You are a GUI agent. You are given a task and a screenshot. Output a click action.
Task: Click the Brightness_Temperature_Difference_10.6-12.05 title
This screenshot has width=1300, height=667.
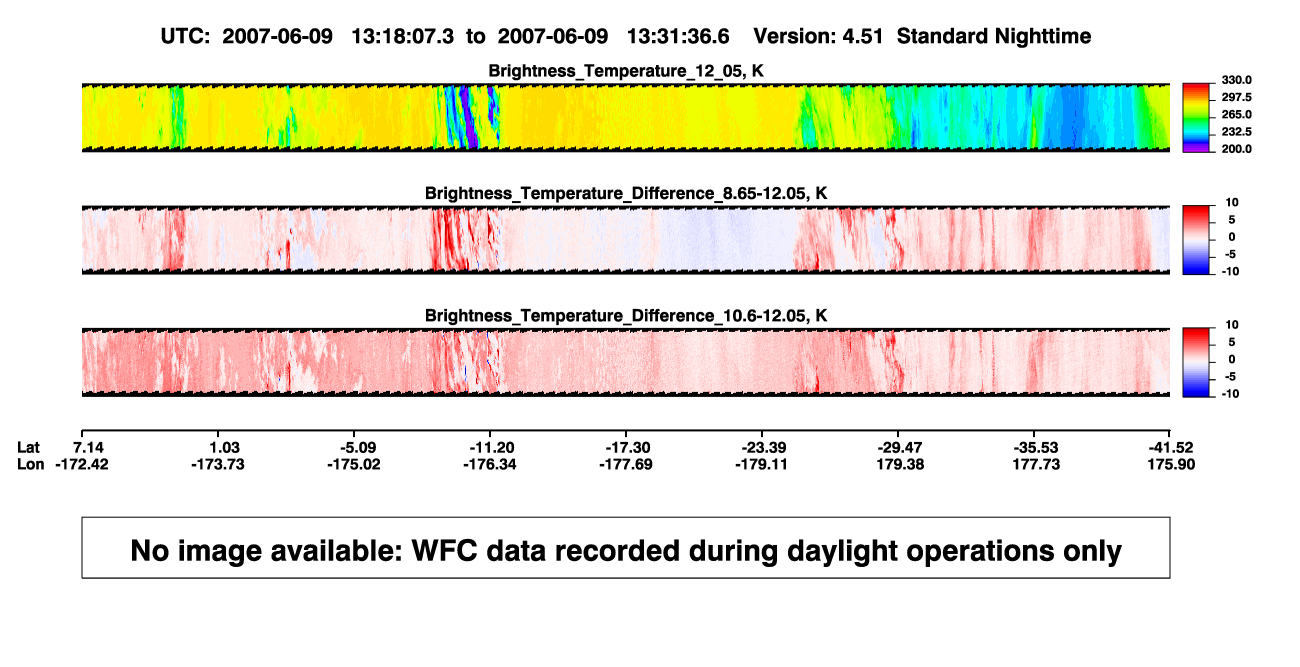[626, 316]
